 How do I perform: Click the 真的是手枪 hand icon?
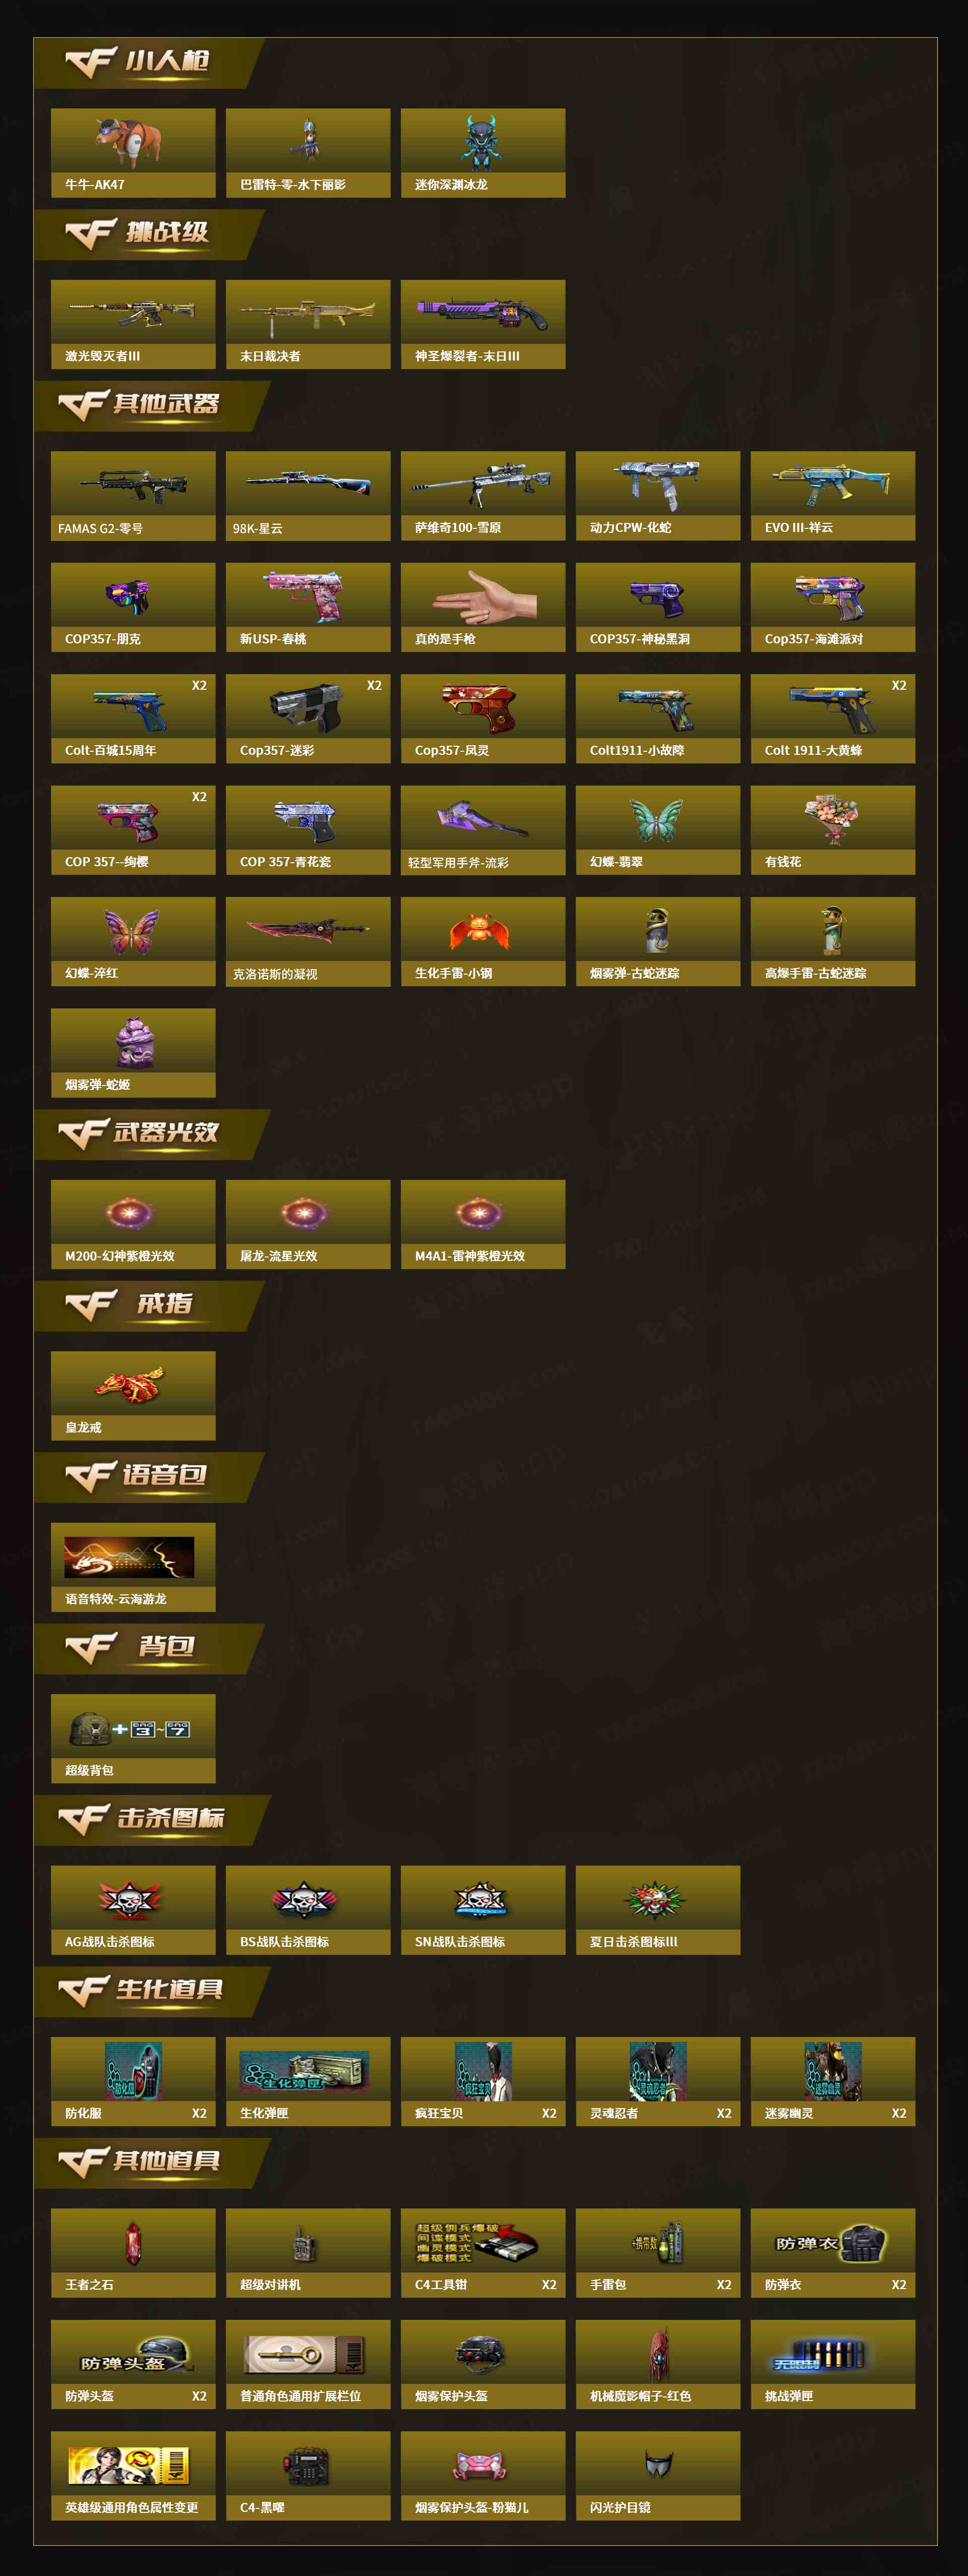[x=485, y=596]
